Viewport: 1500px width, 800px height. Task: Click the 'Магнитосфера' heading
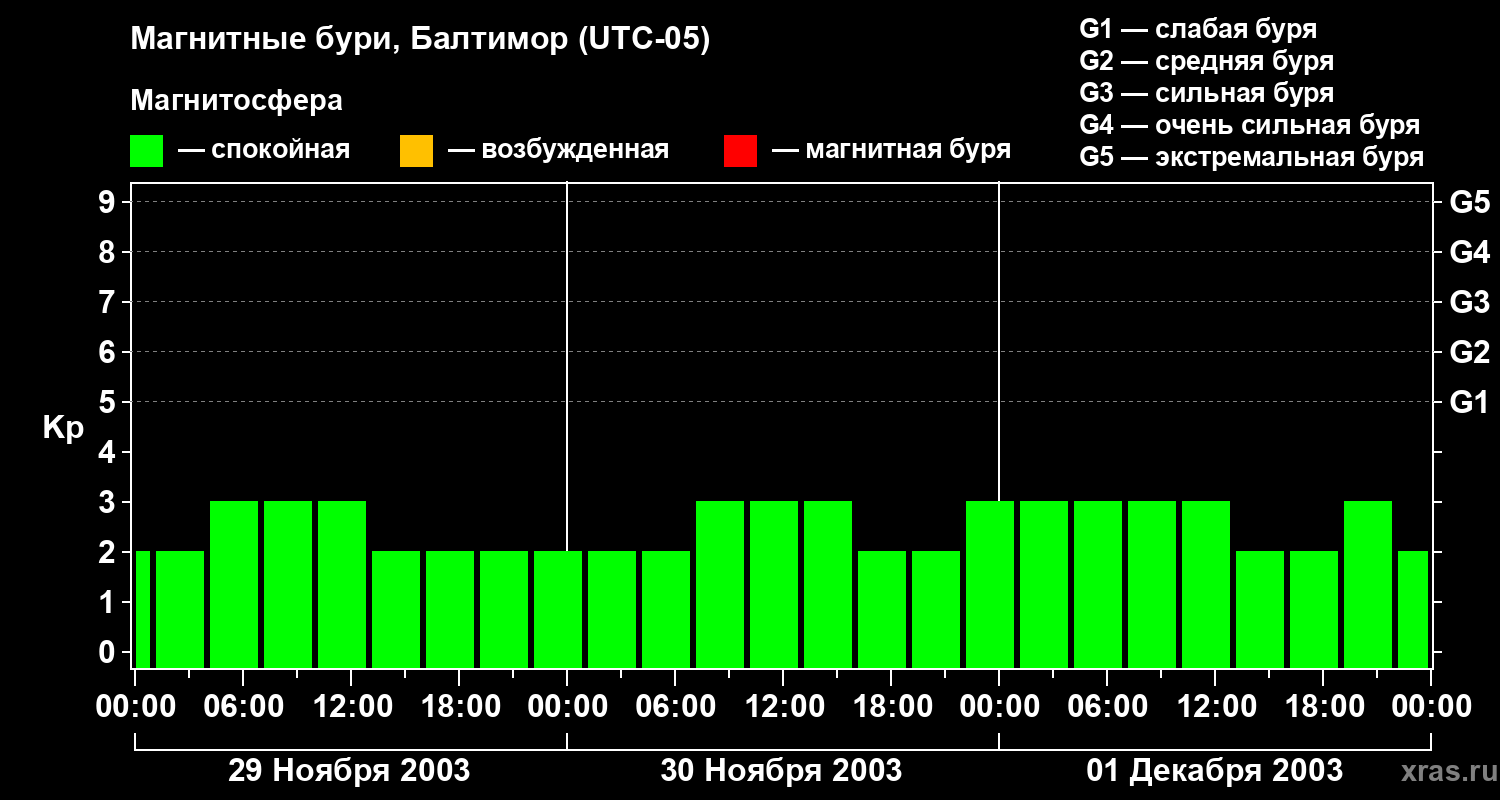(236, 101)
